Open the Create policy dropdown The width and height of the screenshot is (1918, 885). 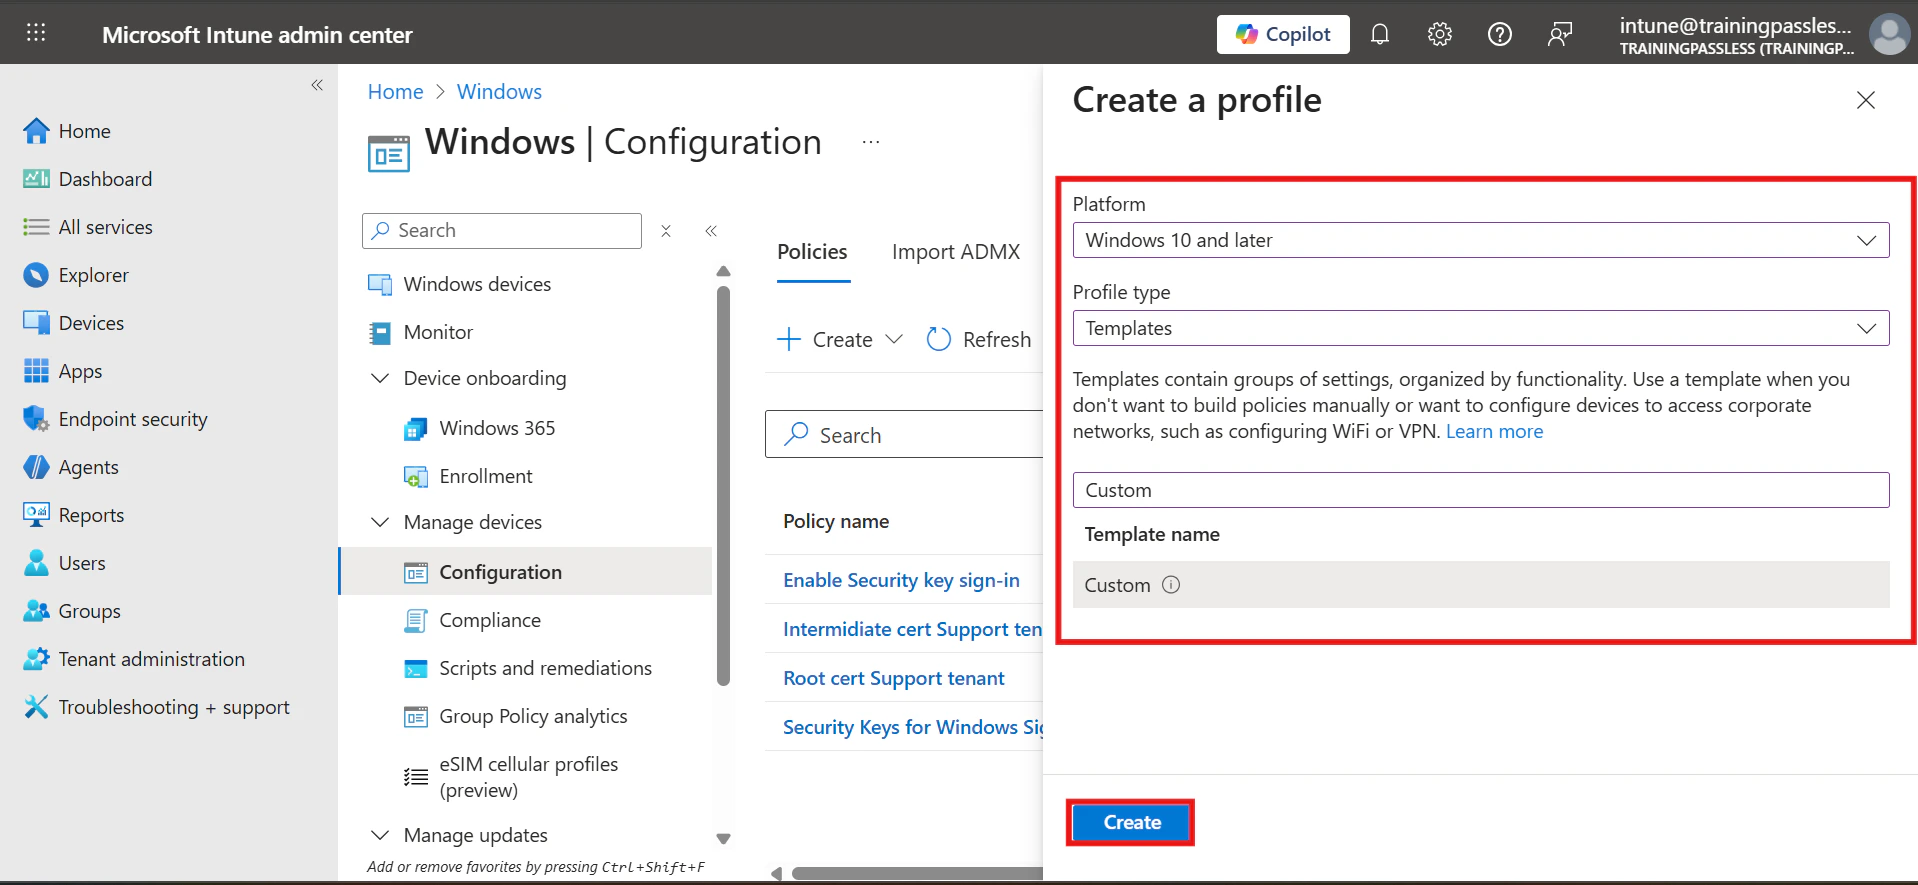tap(840, 340)
